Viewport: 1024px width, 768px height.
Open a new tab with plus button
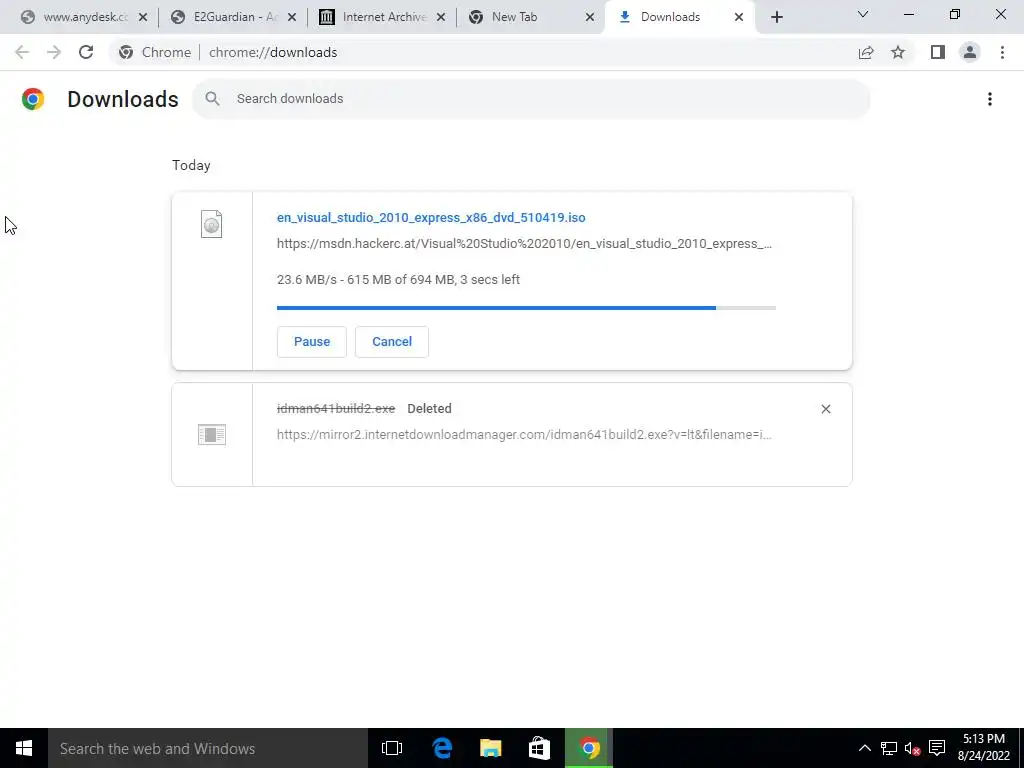click(776, 17)
